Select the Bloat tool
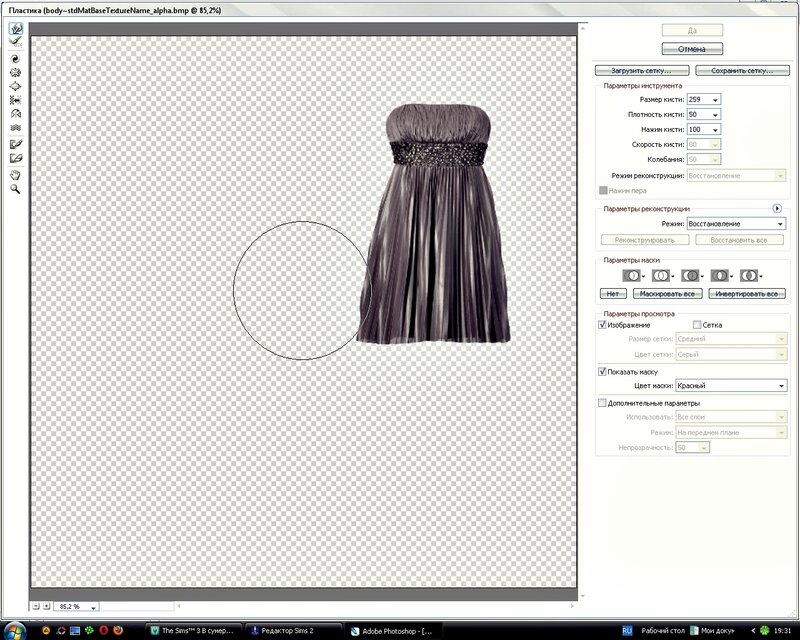 (16, 86)
